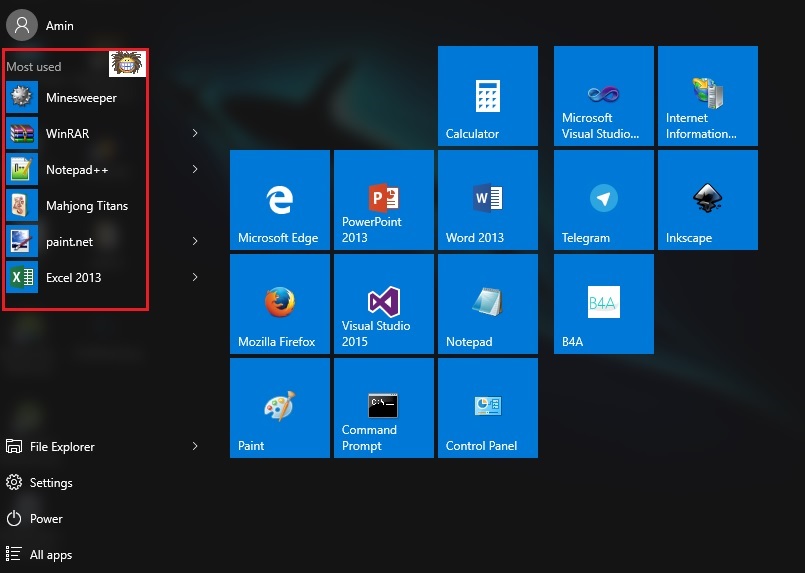
Task: Open the Mozilla Firefox tile
Action: (x=279, y=304)
